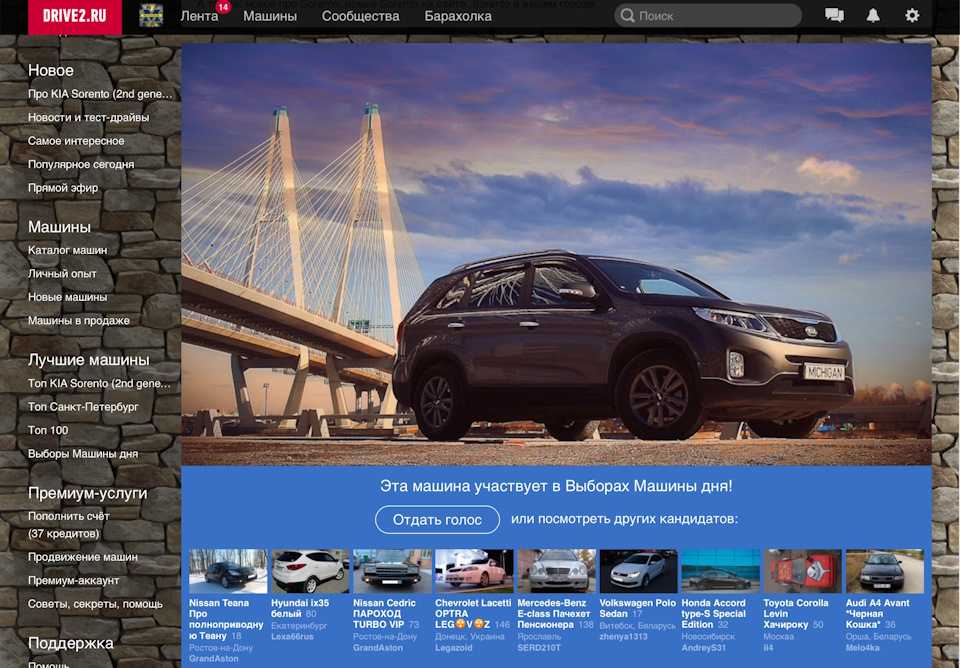Focus the Поиск search field

[708, 15]
